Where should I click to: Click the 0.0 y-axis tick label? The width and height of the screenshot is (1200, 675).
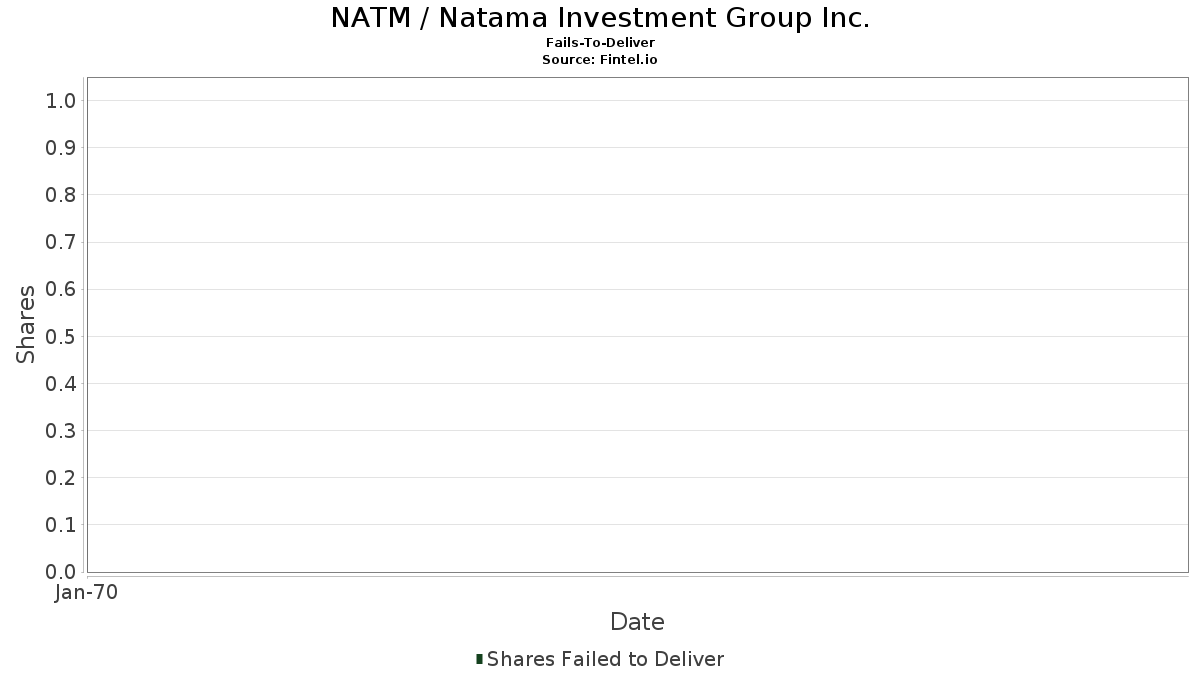pyautogui.click(x=61, y=572)
